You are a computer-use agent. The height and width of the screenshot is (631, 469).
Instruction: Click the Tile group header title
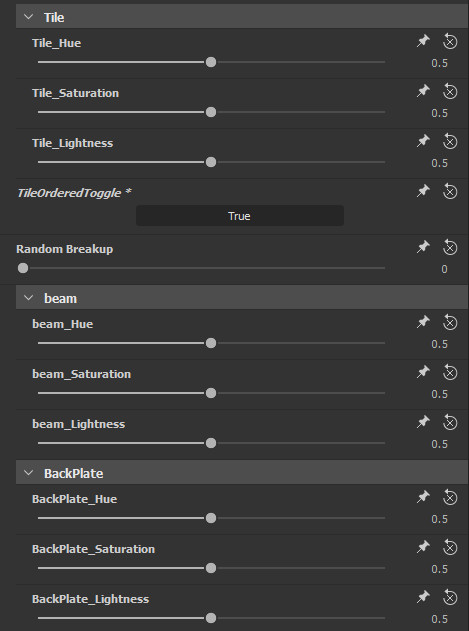[54, 17]
